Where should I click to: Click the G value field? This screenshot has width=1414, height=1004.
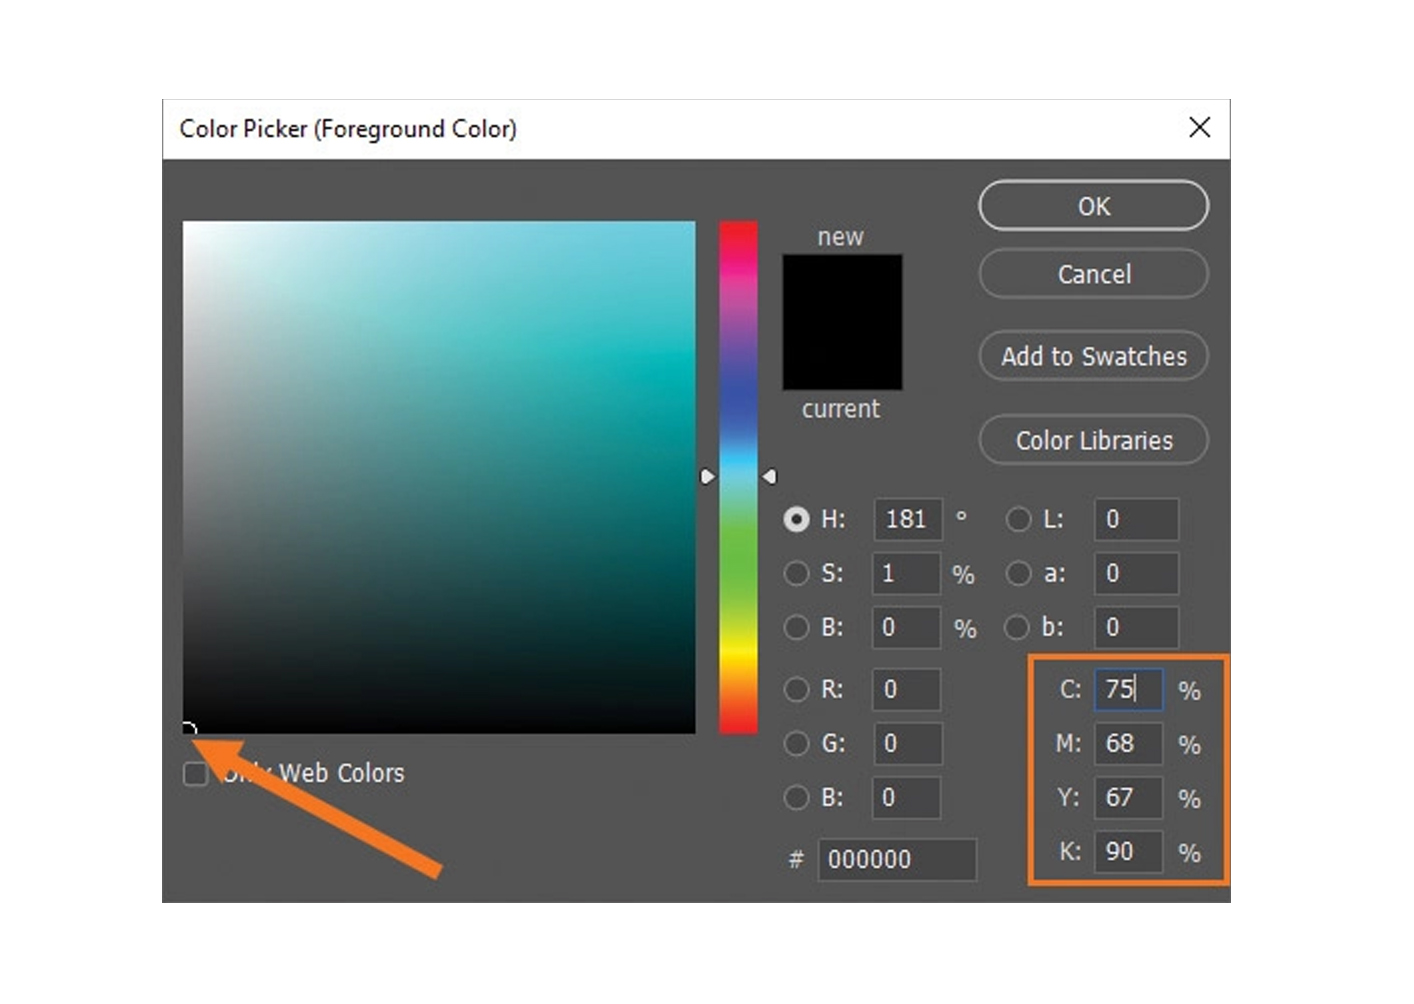[x=906, y=743]
